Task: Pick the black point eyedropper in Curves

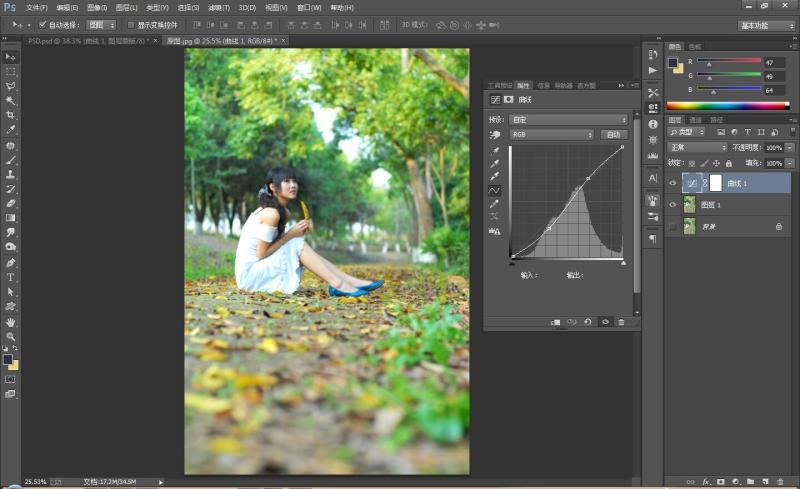Action: click(494, 151)
